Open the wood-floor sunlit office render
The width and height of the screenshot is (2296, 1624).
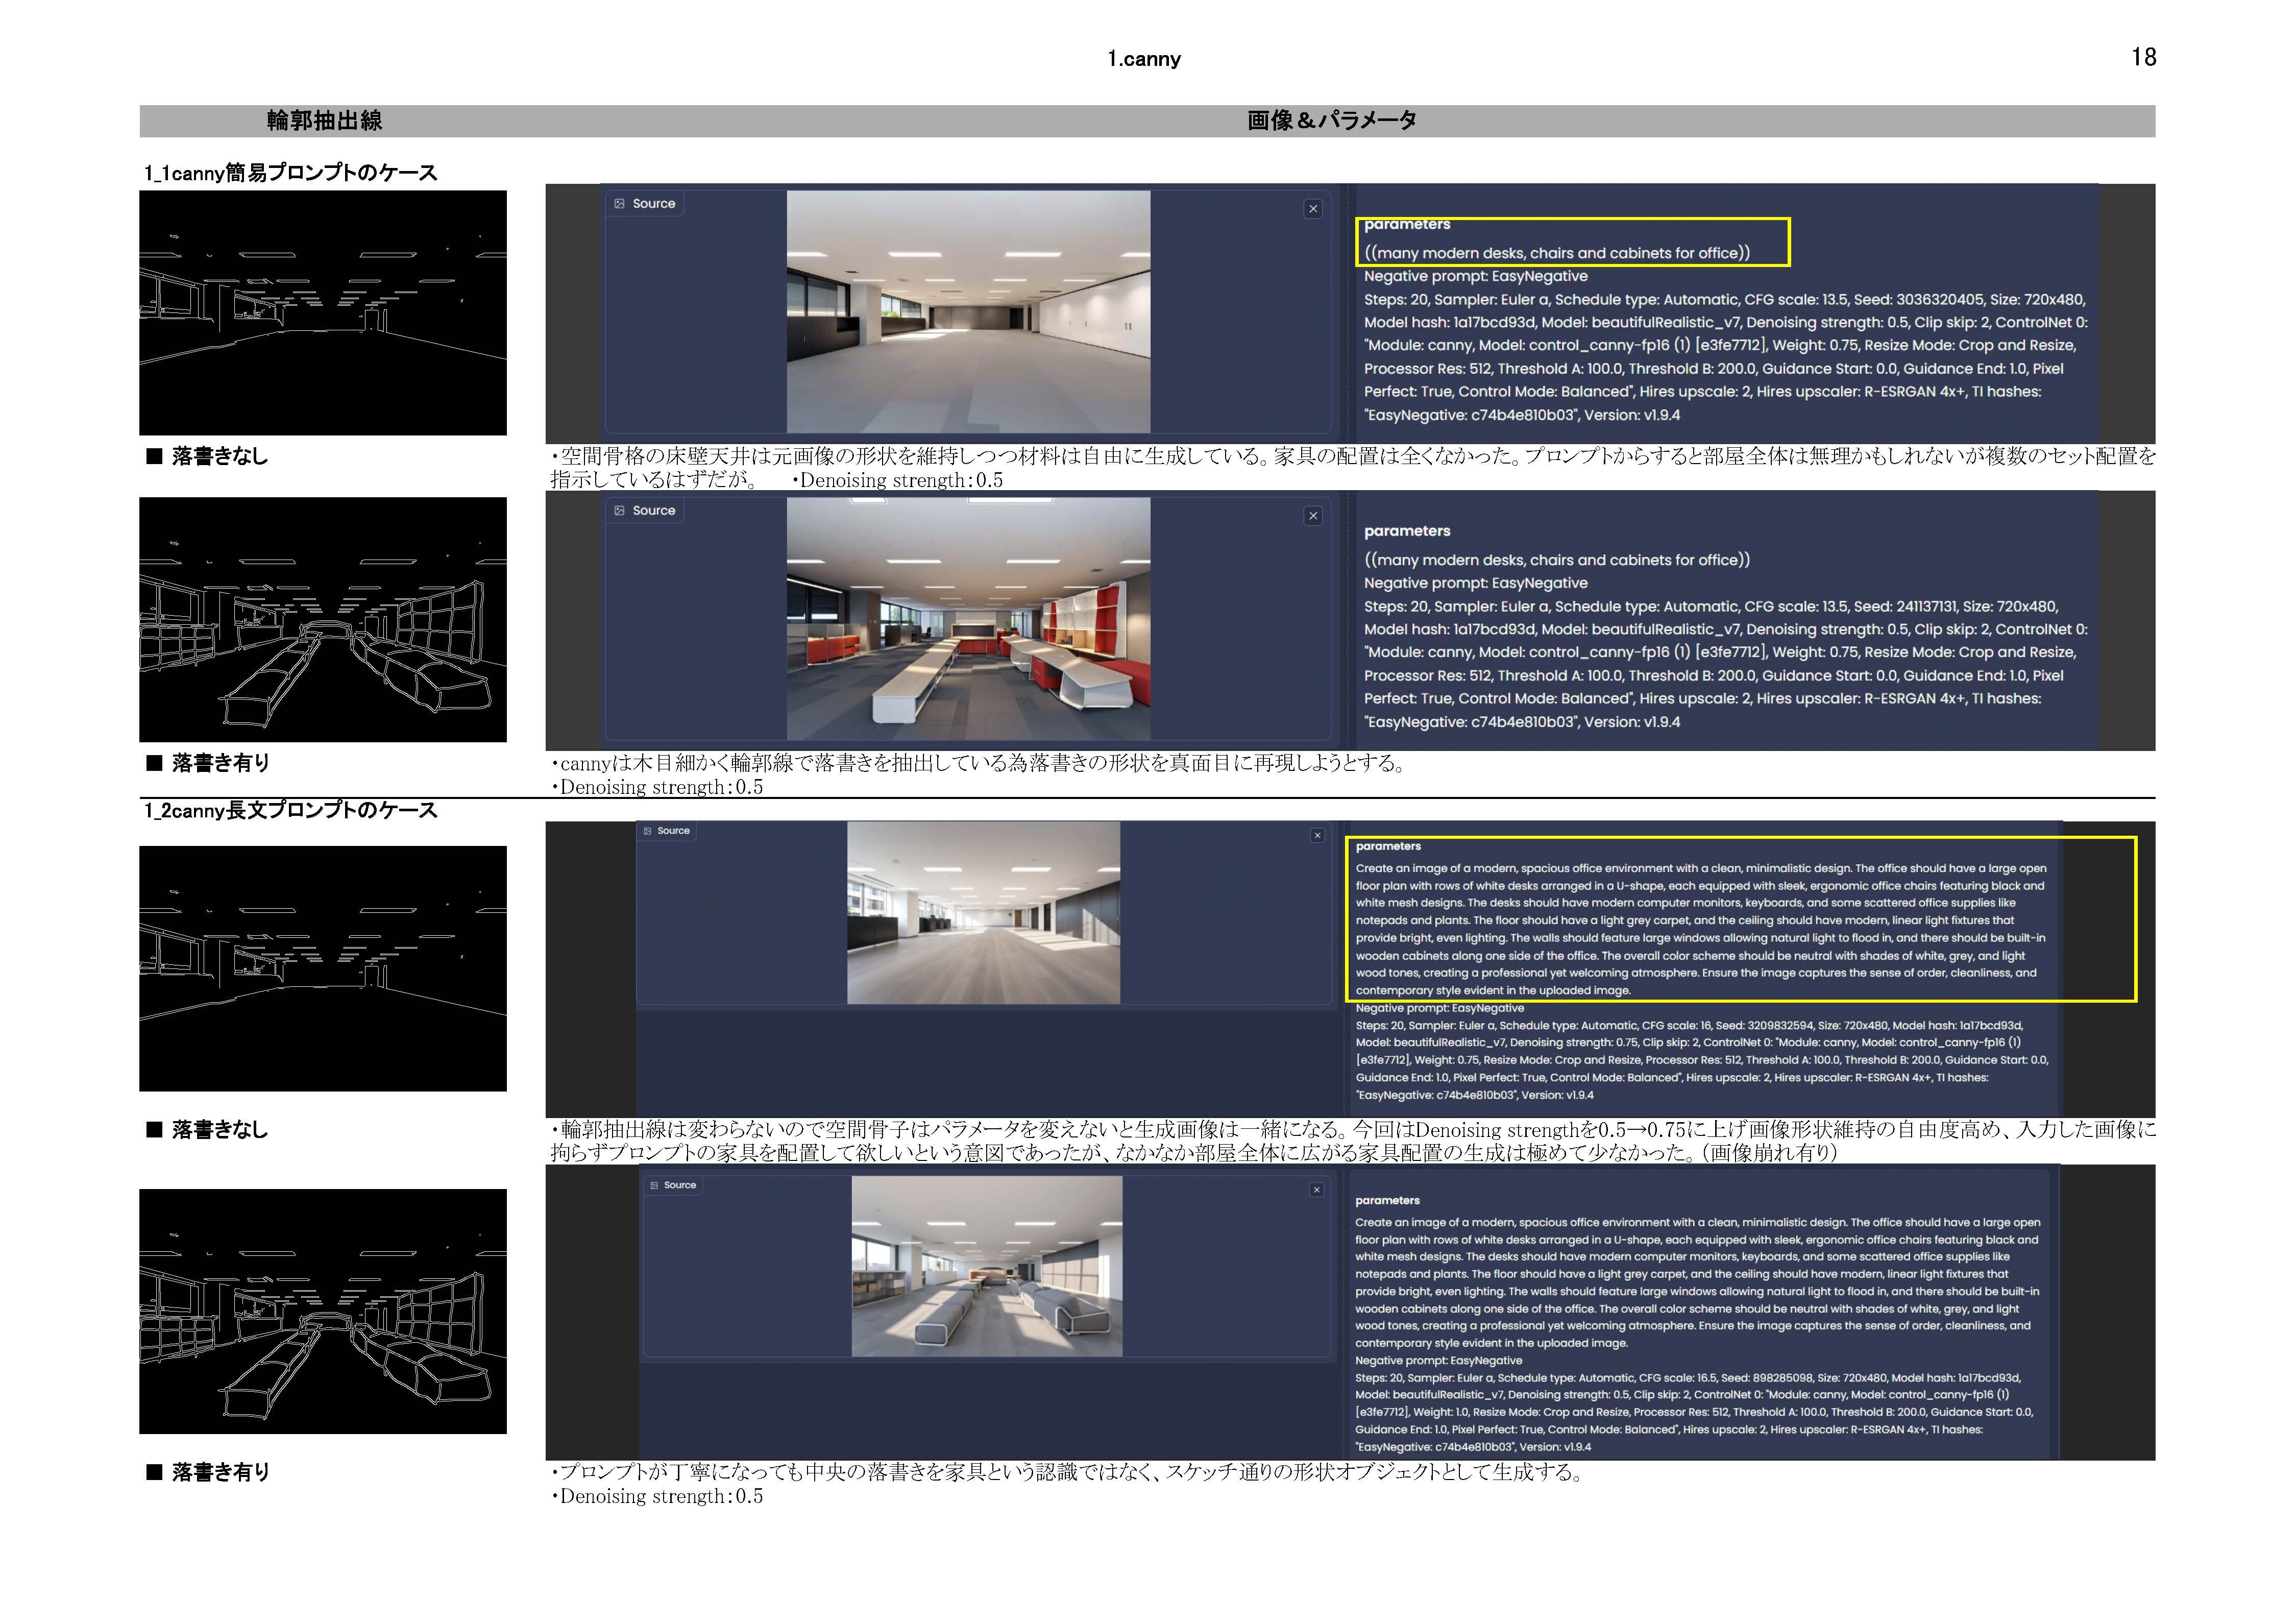coord(983,913)
